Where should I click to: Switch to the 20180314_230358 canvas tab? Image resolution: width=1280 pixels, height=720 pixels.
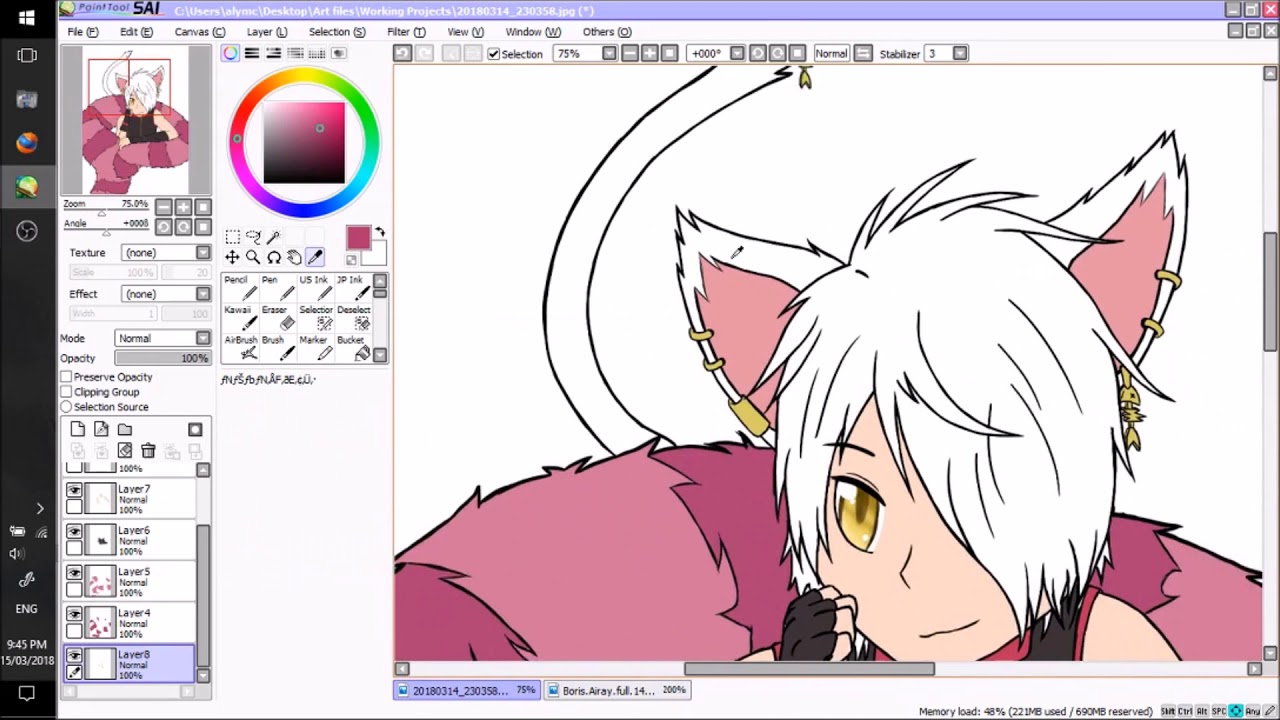point(467,690)
